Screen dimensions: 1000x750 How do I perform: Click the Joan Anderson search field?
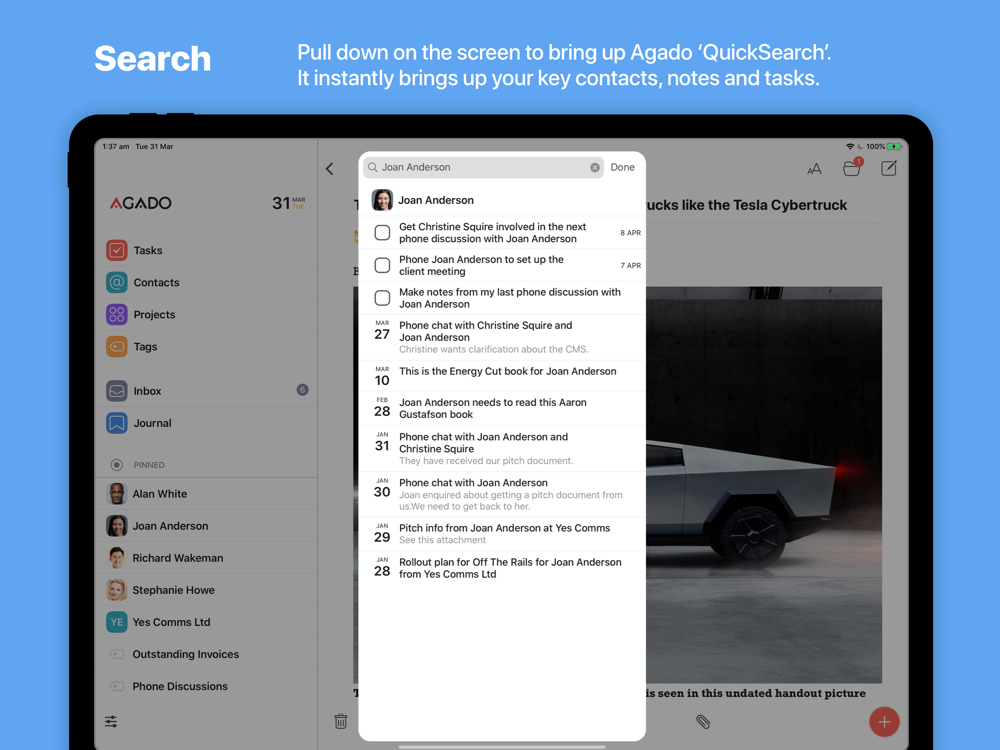(x=483, y=167)
